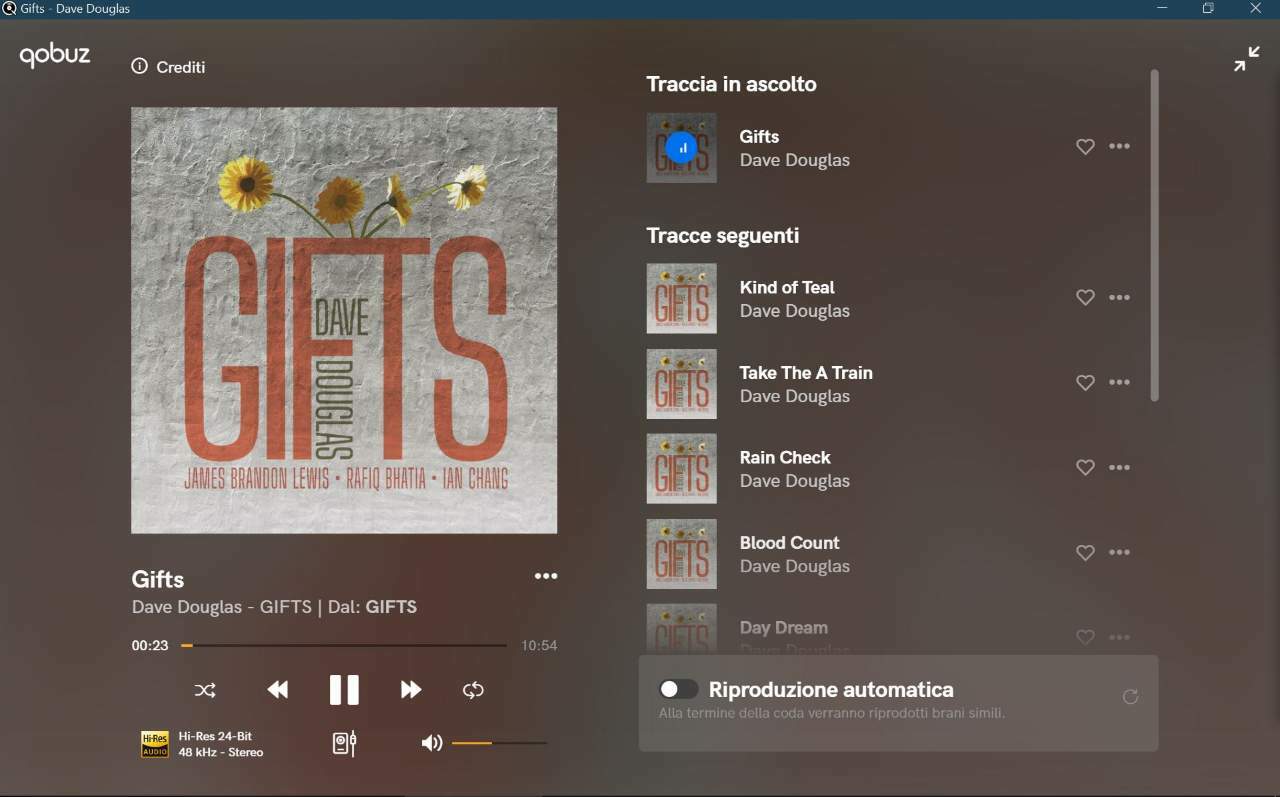Image resolution: width=1280 pixels, height=797 pixels.
Task: Skip to the previous track
Action: tap(278, 690)
